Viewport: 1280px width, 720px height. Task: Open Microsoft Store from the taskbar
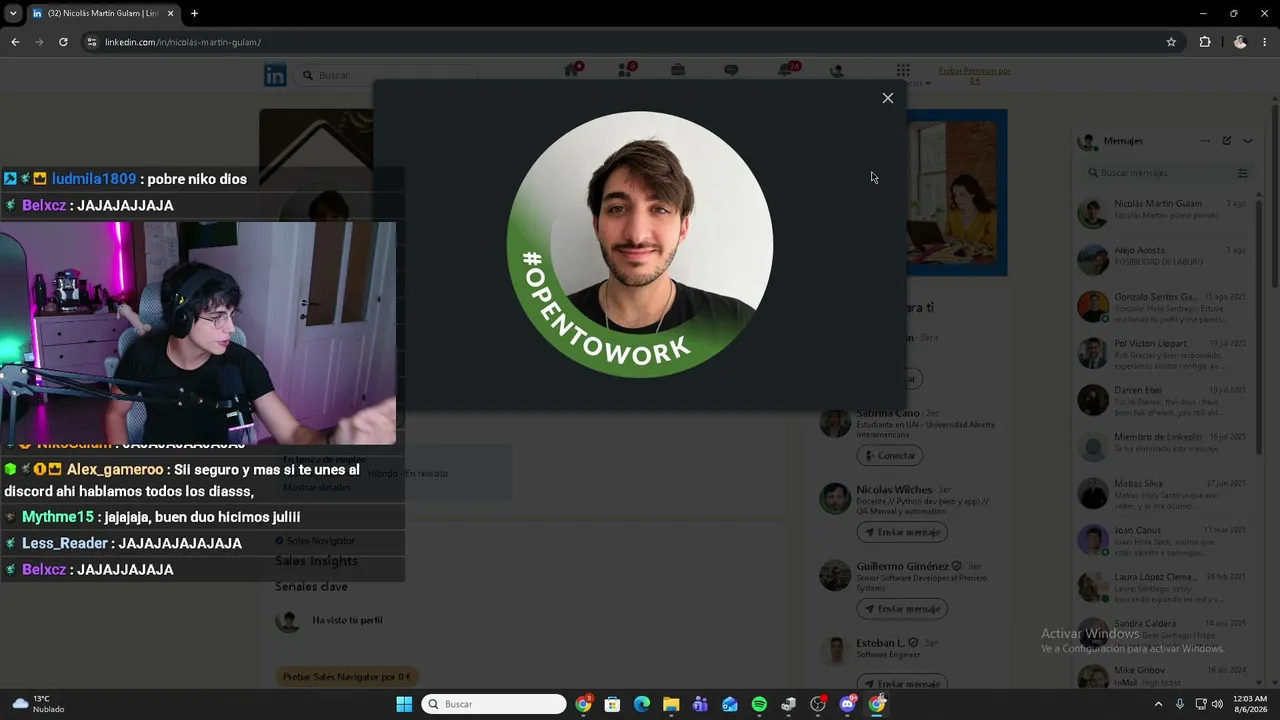pos(612,704)
